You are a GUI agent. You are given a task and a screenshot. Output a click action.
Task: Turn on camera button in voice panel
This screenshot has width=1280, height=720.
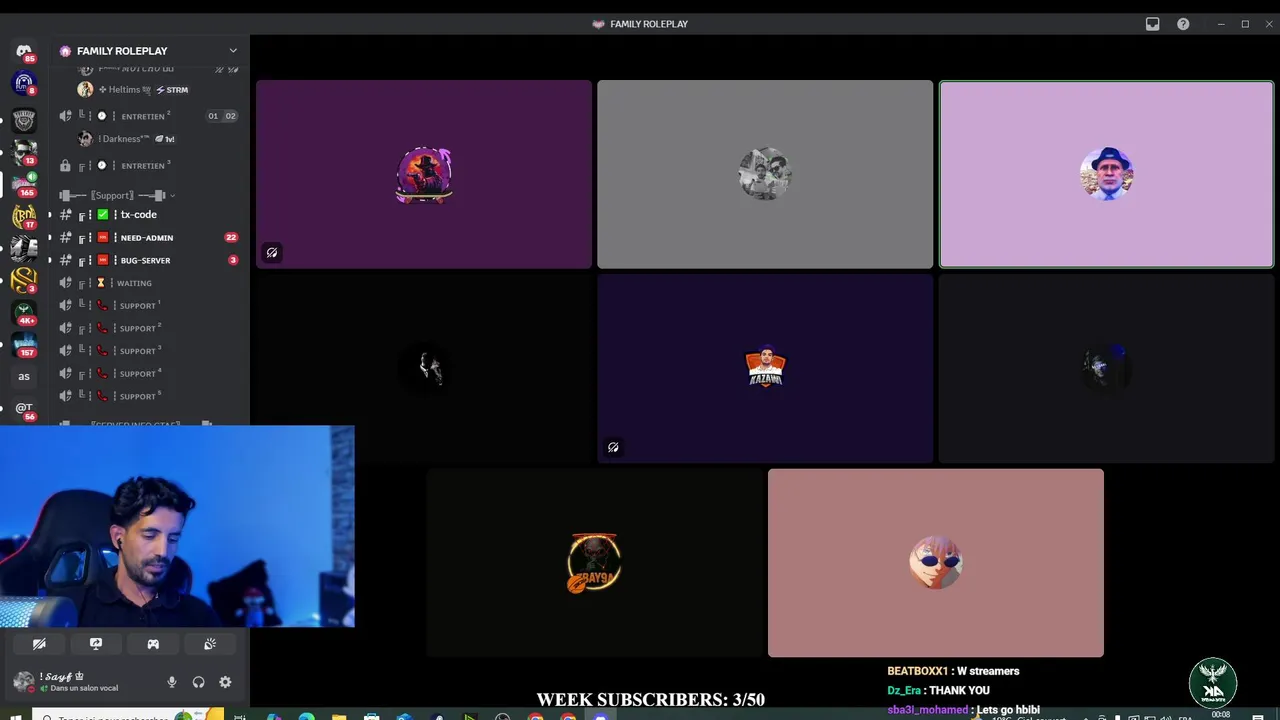click(39, 644)
